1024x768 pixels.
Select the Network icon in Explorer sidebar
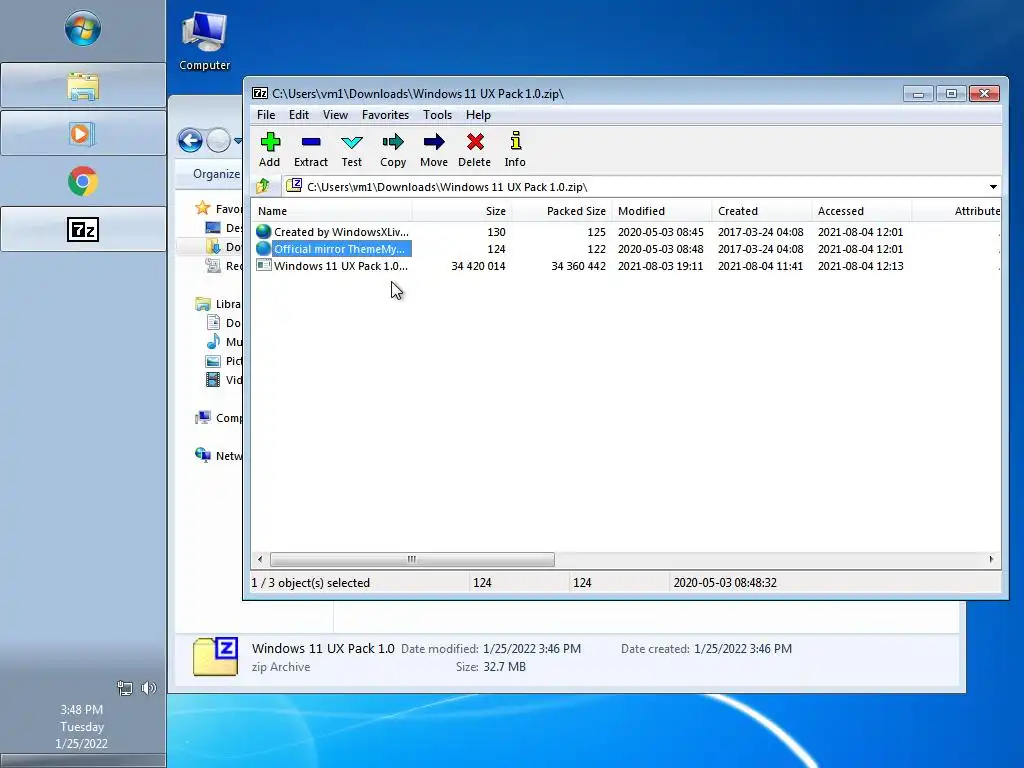coord(202,455)
